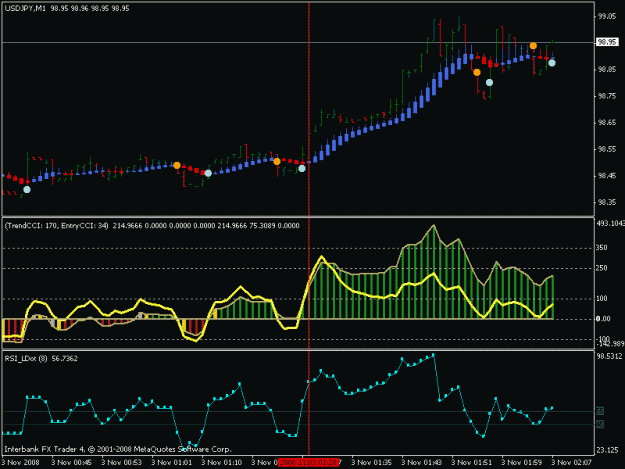Click the 493.1043 CCI scale maximum value
This screenshot has width=625, height=469.
(x=610, y=224)
